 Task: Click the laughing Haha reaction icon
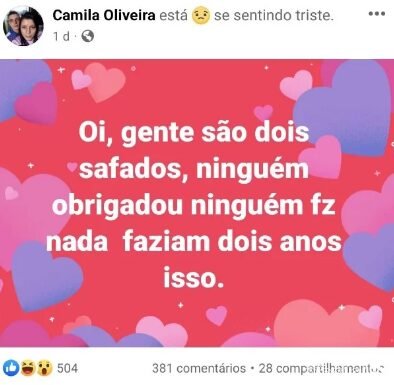[28, 368]
